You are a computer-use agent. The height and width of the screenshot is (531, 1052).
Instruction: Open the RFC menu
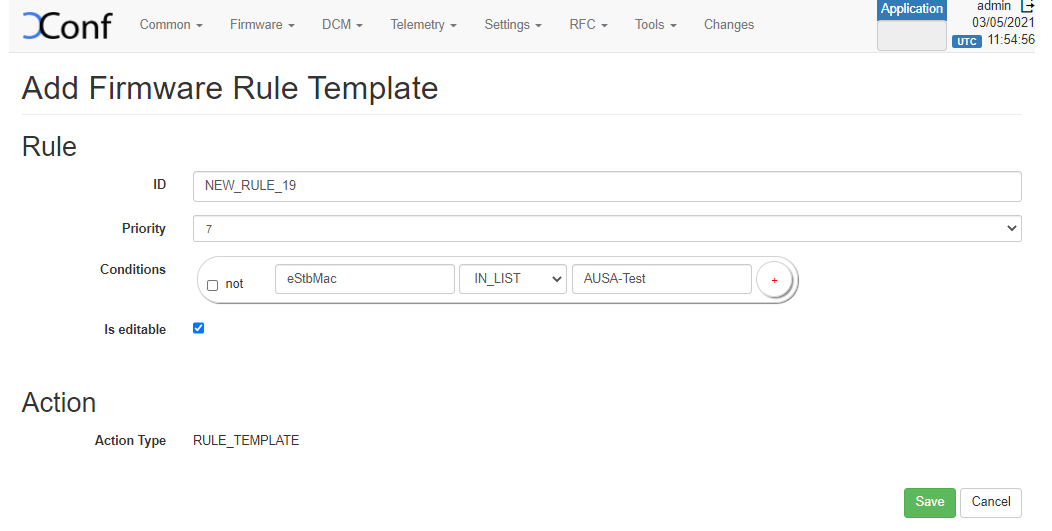coord(588,25)
